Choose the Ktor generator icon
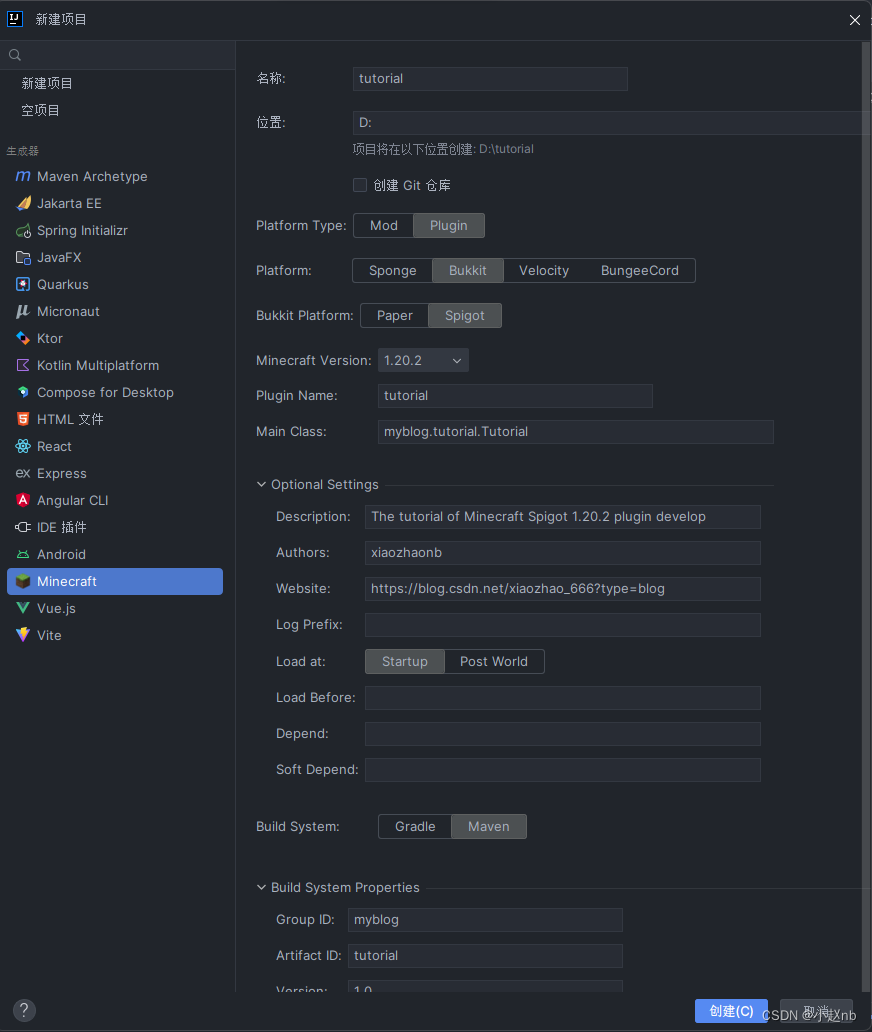This screenshot has height=1032, width=872. click(23, 338)
